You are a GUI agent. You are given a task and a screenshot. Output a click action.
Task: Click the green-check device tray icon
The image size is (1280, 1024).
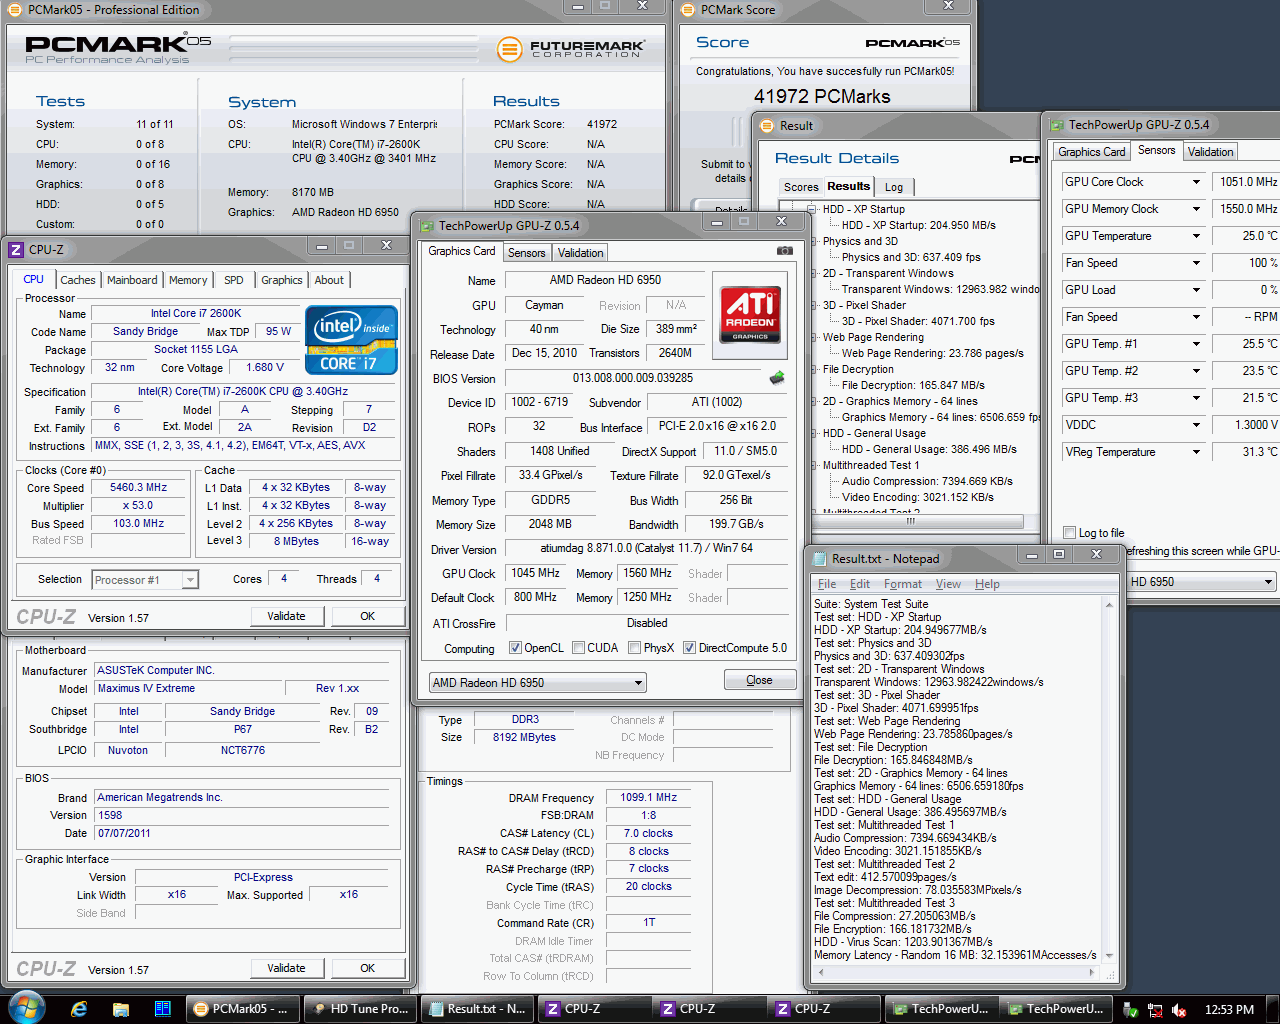1131,1010
